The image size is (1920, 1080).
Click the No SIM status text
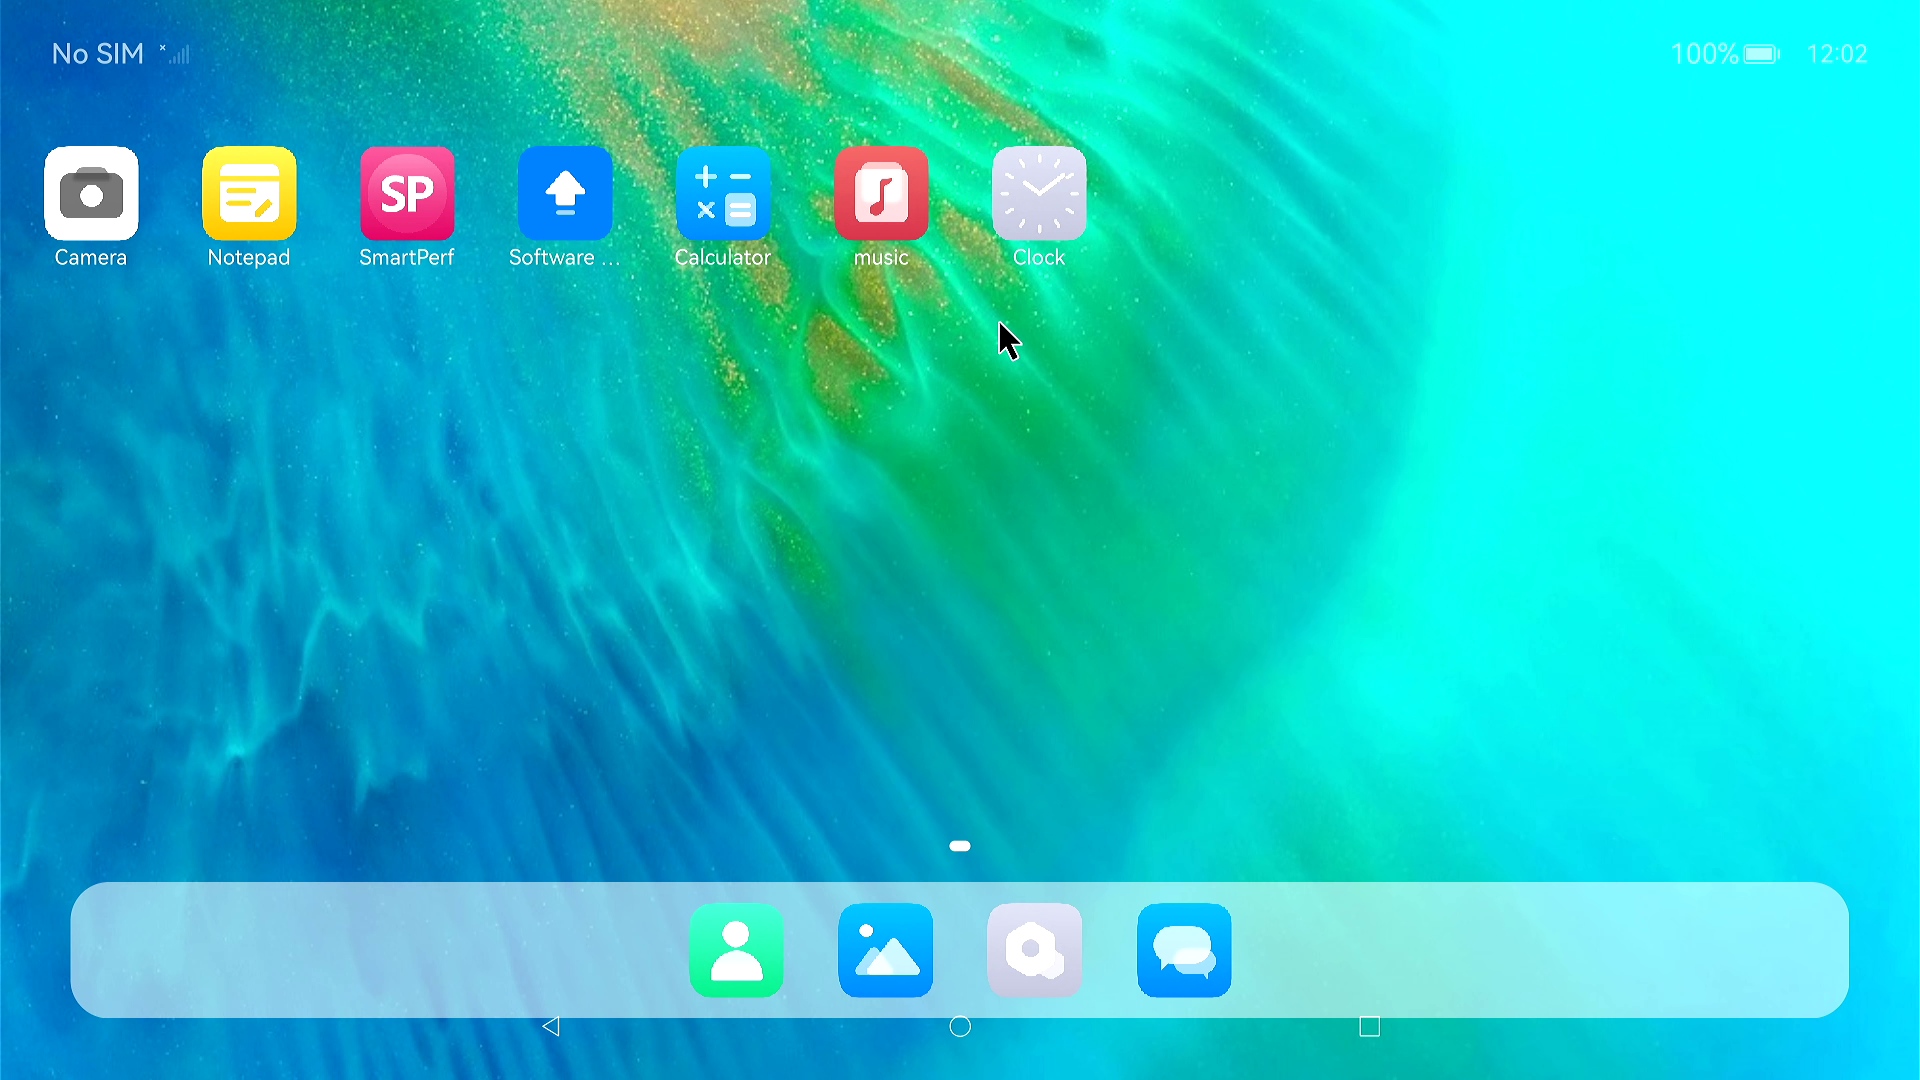[98, 54]
